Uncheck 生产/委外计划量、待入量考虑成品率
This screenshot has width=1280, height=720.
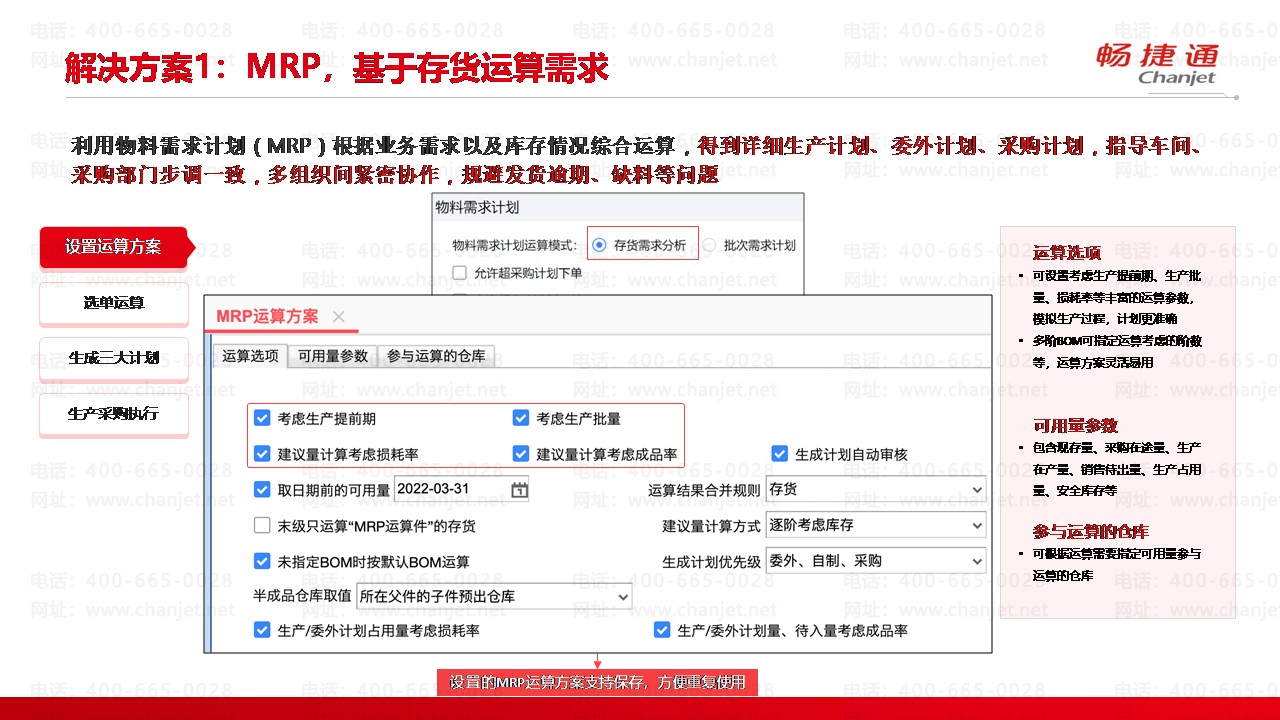pos(662,630)
